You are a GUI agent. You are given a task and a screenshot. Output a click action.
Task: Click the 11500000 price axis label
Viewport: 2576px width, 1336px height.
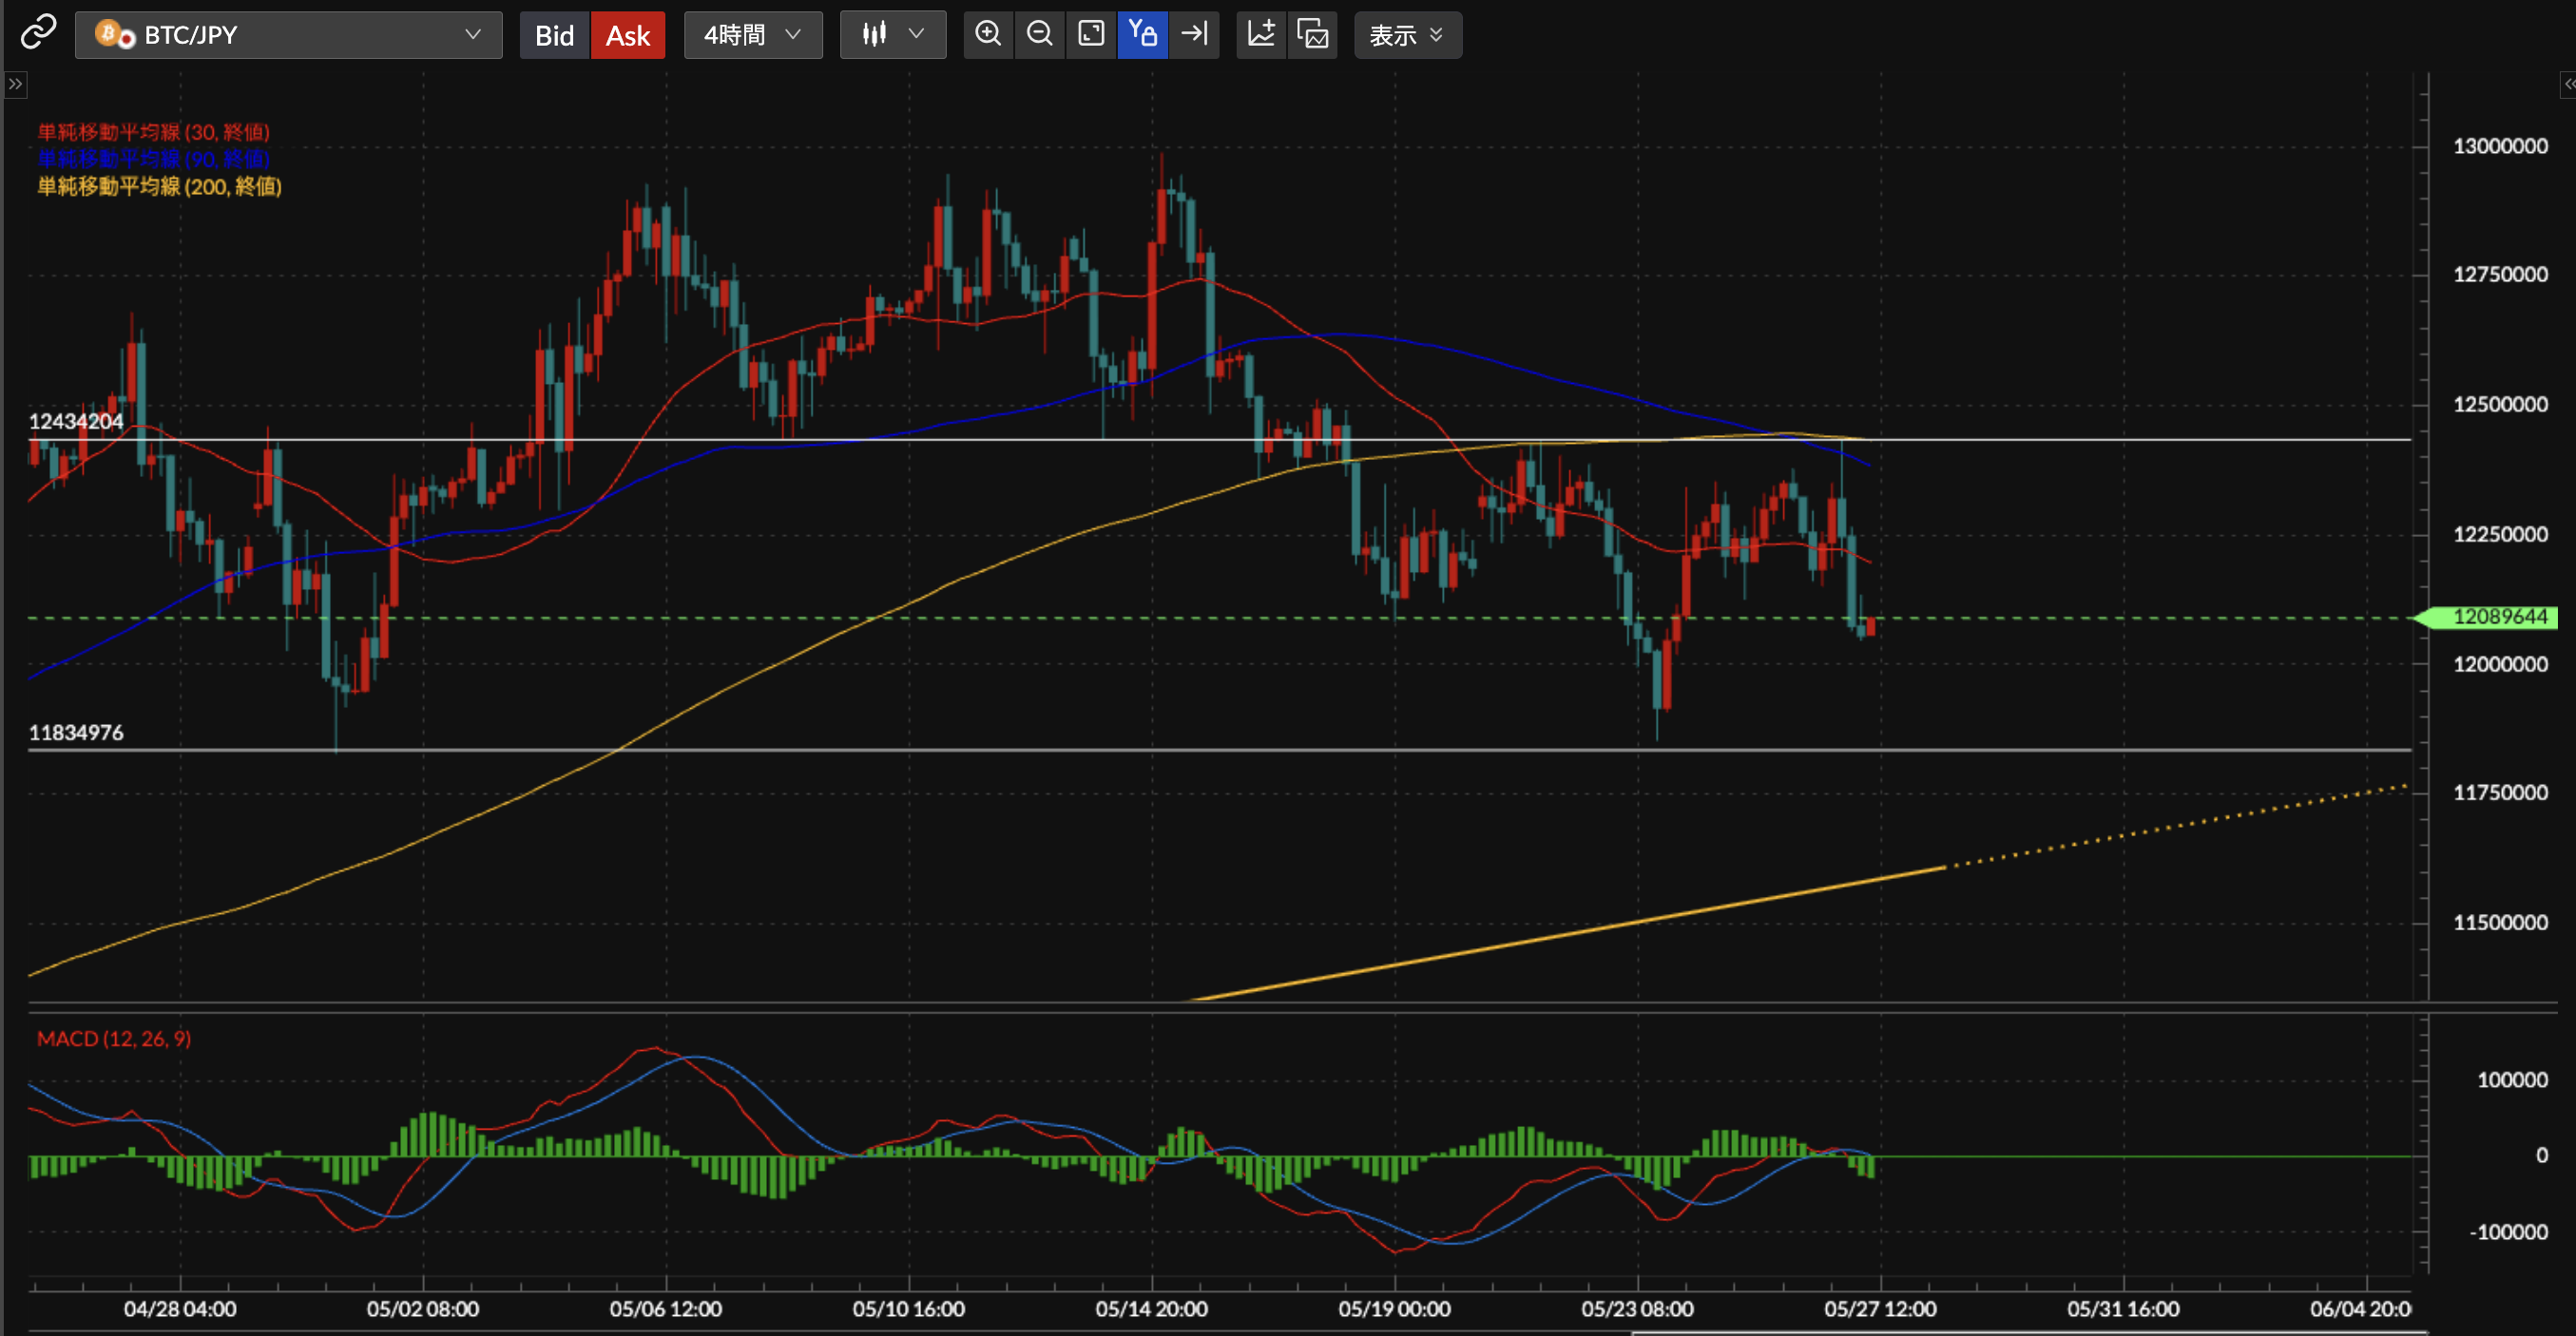coord(2500,922)
